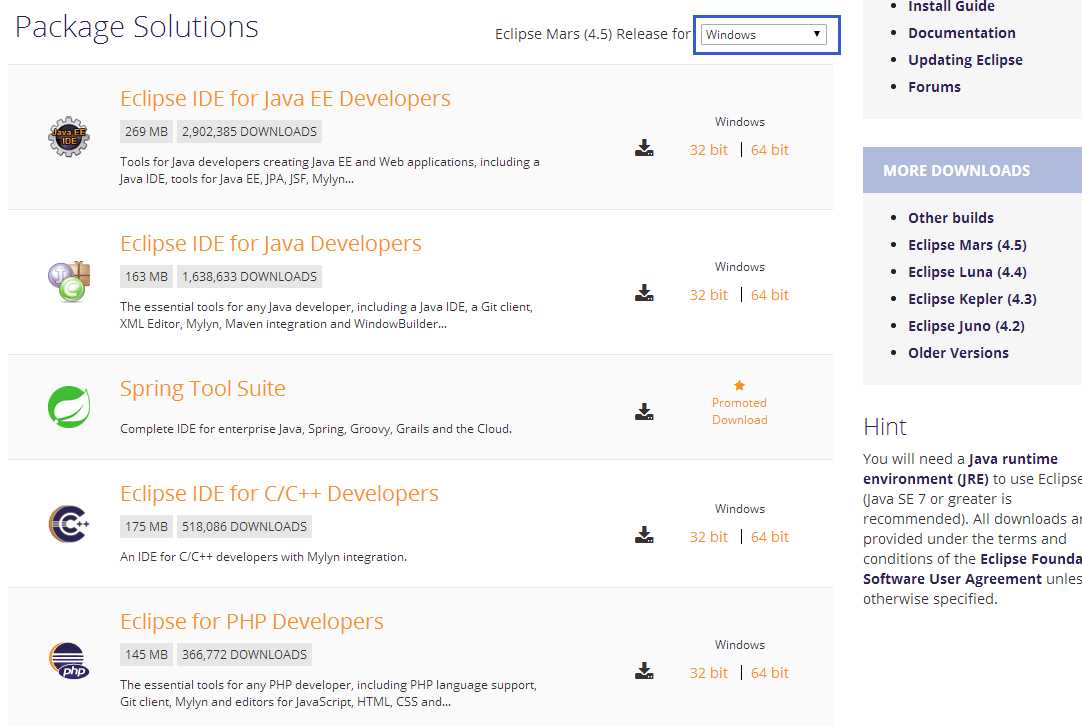Viewport: 1082px width, 726px height.
Task: Download 64 bit Java EE Developers package
Action: pos(769,150)
